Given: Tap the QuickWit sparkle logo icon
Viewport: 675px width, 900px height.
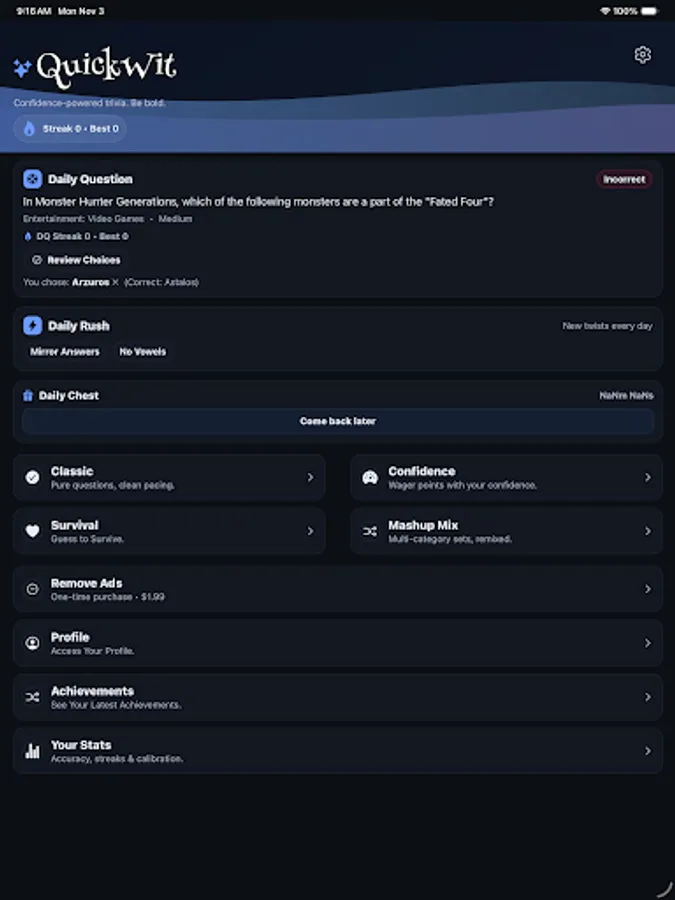Looking at the screenshot, I should coord(22,68).
